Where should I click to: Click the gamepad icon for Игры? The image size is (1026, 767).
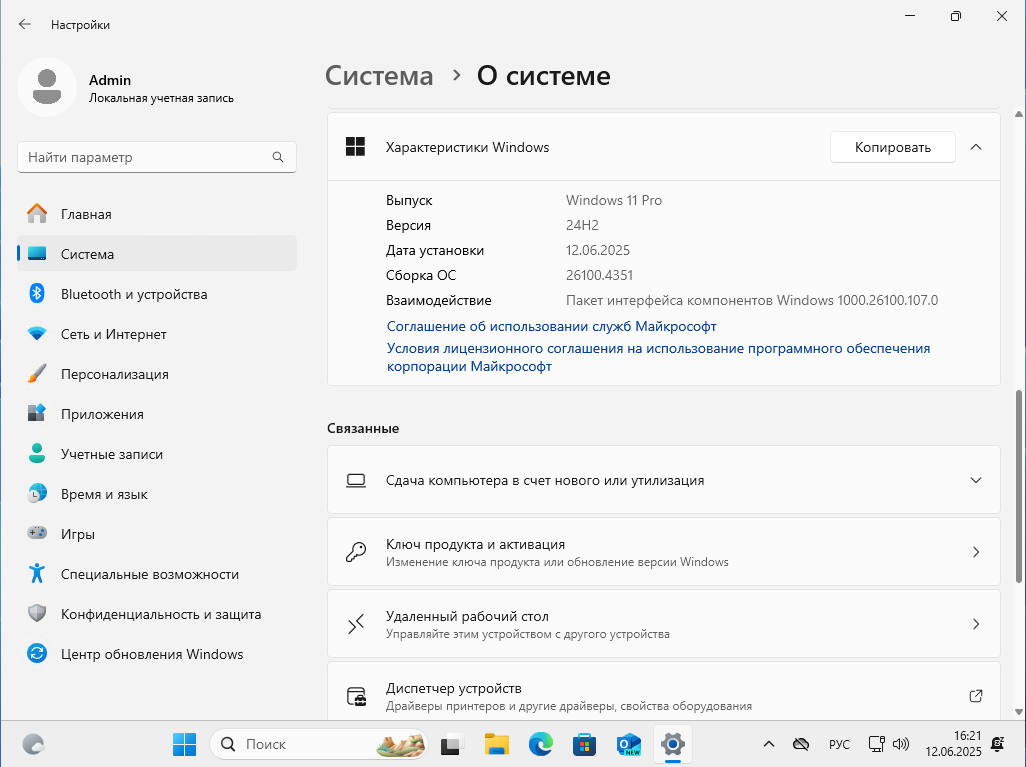[37, 533]
